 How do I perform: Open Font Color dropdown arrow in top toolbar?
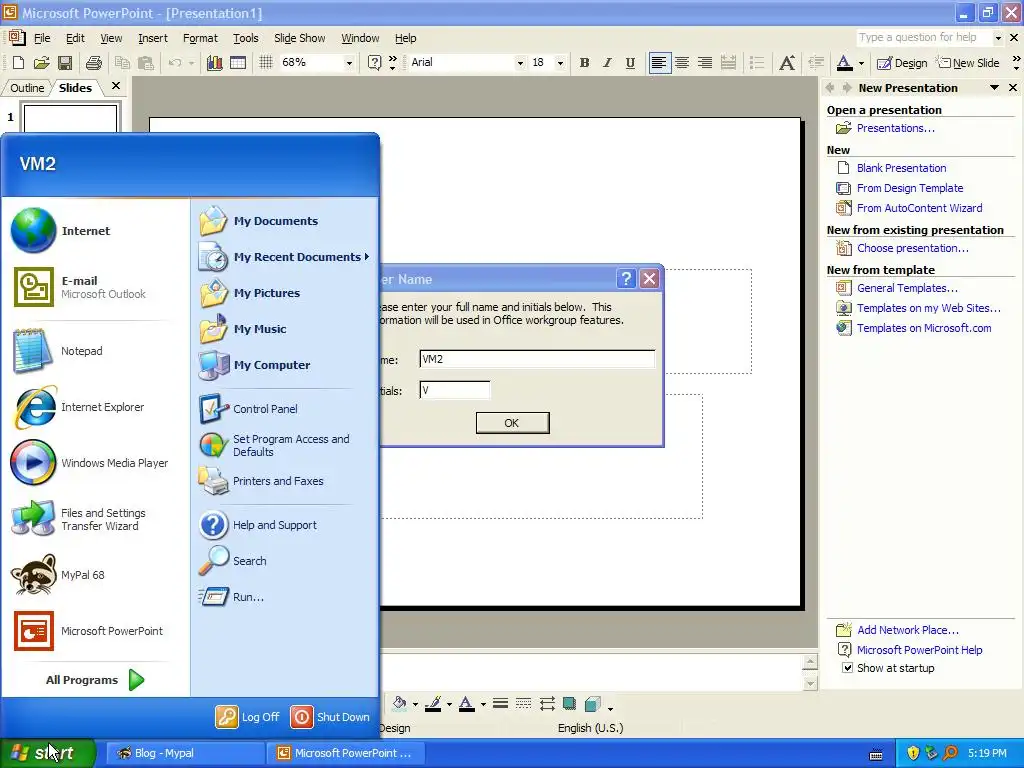tap(861, 63)
